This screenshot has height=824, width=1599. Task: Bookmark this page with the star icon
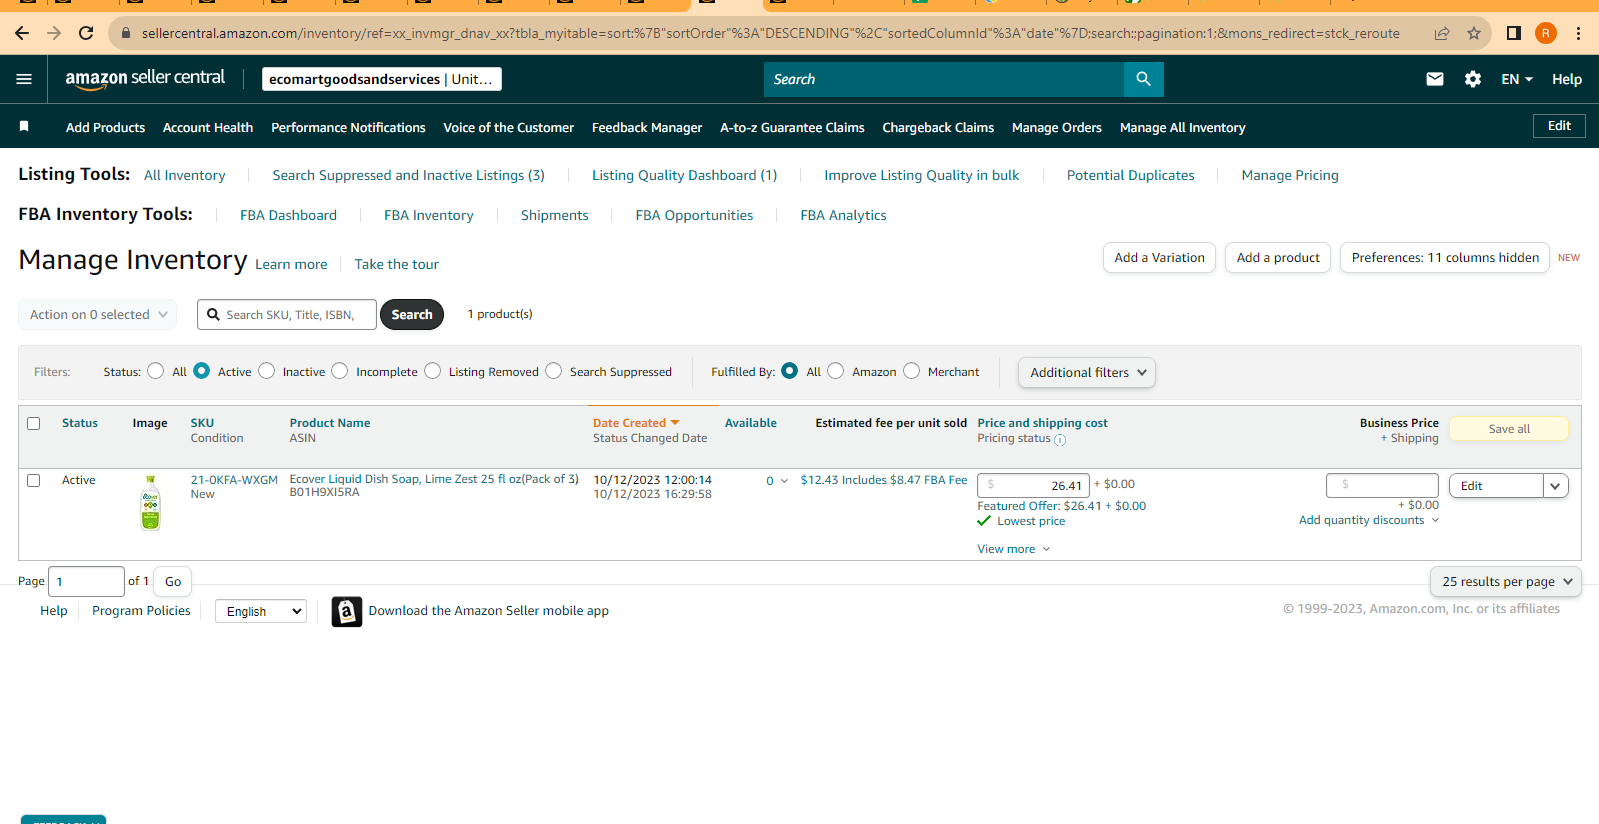click(1474, 33)
